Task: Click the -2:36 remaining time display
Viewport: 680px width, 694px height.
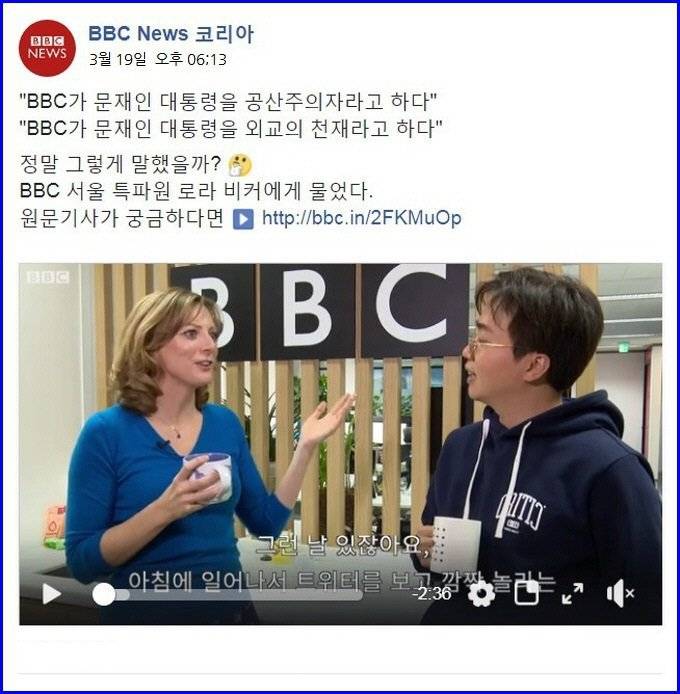Action: click(431, 593)
